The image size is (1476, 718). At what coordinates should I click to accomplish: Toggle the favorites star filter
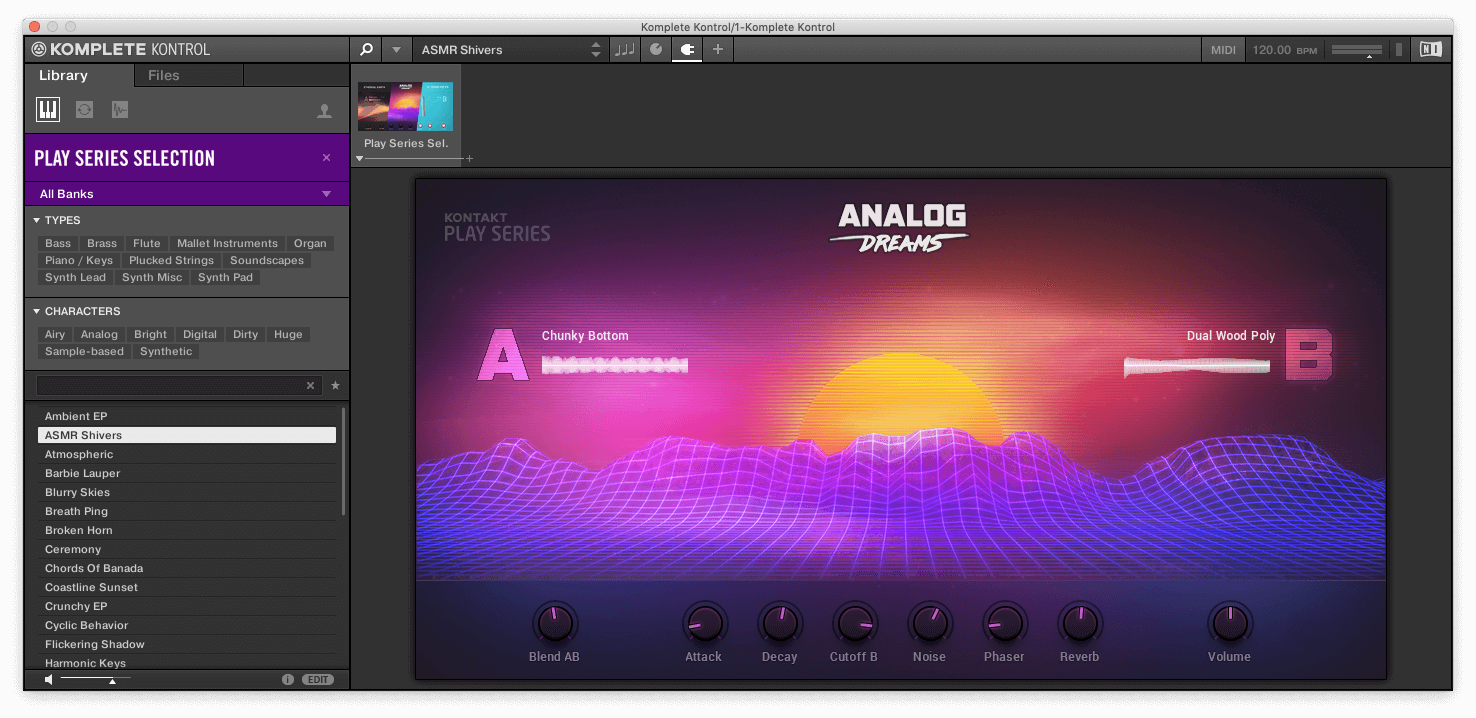[335, 385]
